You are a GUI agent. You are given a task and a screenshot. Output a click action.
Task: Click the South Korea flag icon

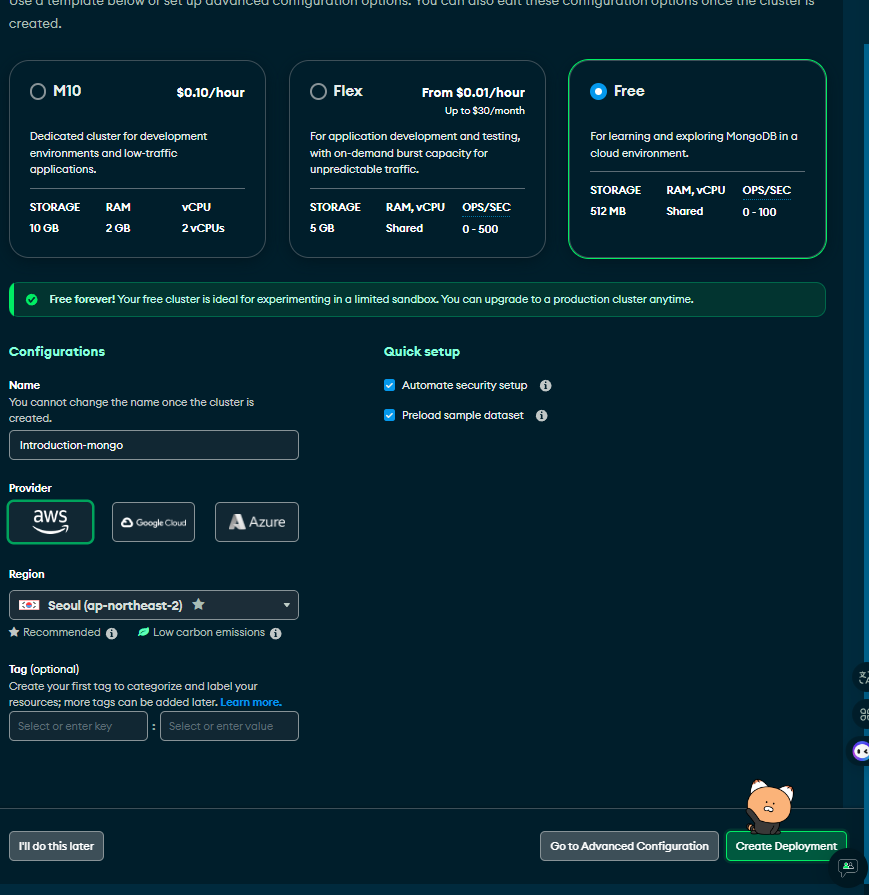pyautogui.click(x=29, y=605)
